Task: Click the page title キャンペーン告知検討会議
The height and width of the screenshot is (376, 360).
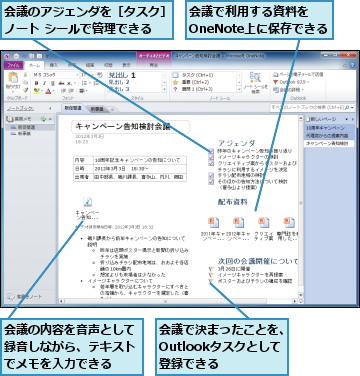Action: (x=123, y=127)
